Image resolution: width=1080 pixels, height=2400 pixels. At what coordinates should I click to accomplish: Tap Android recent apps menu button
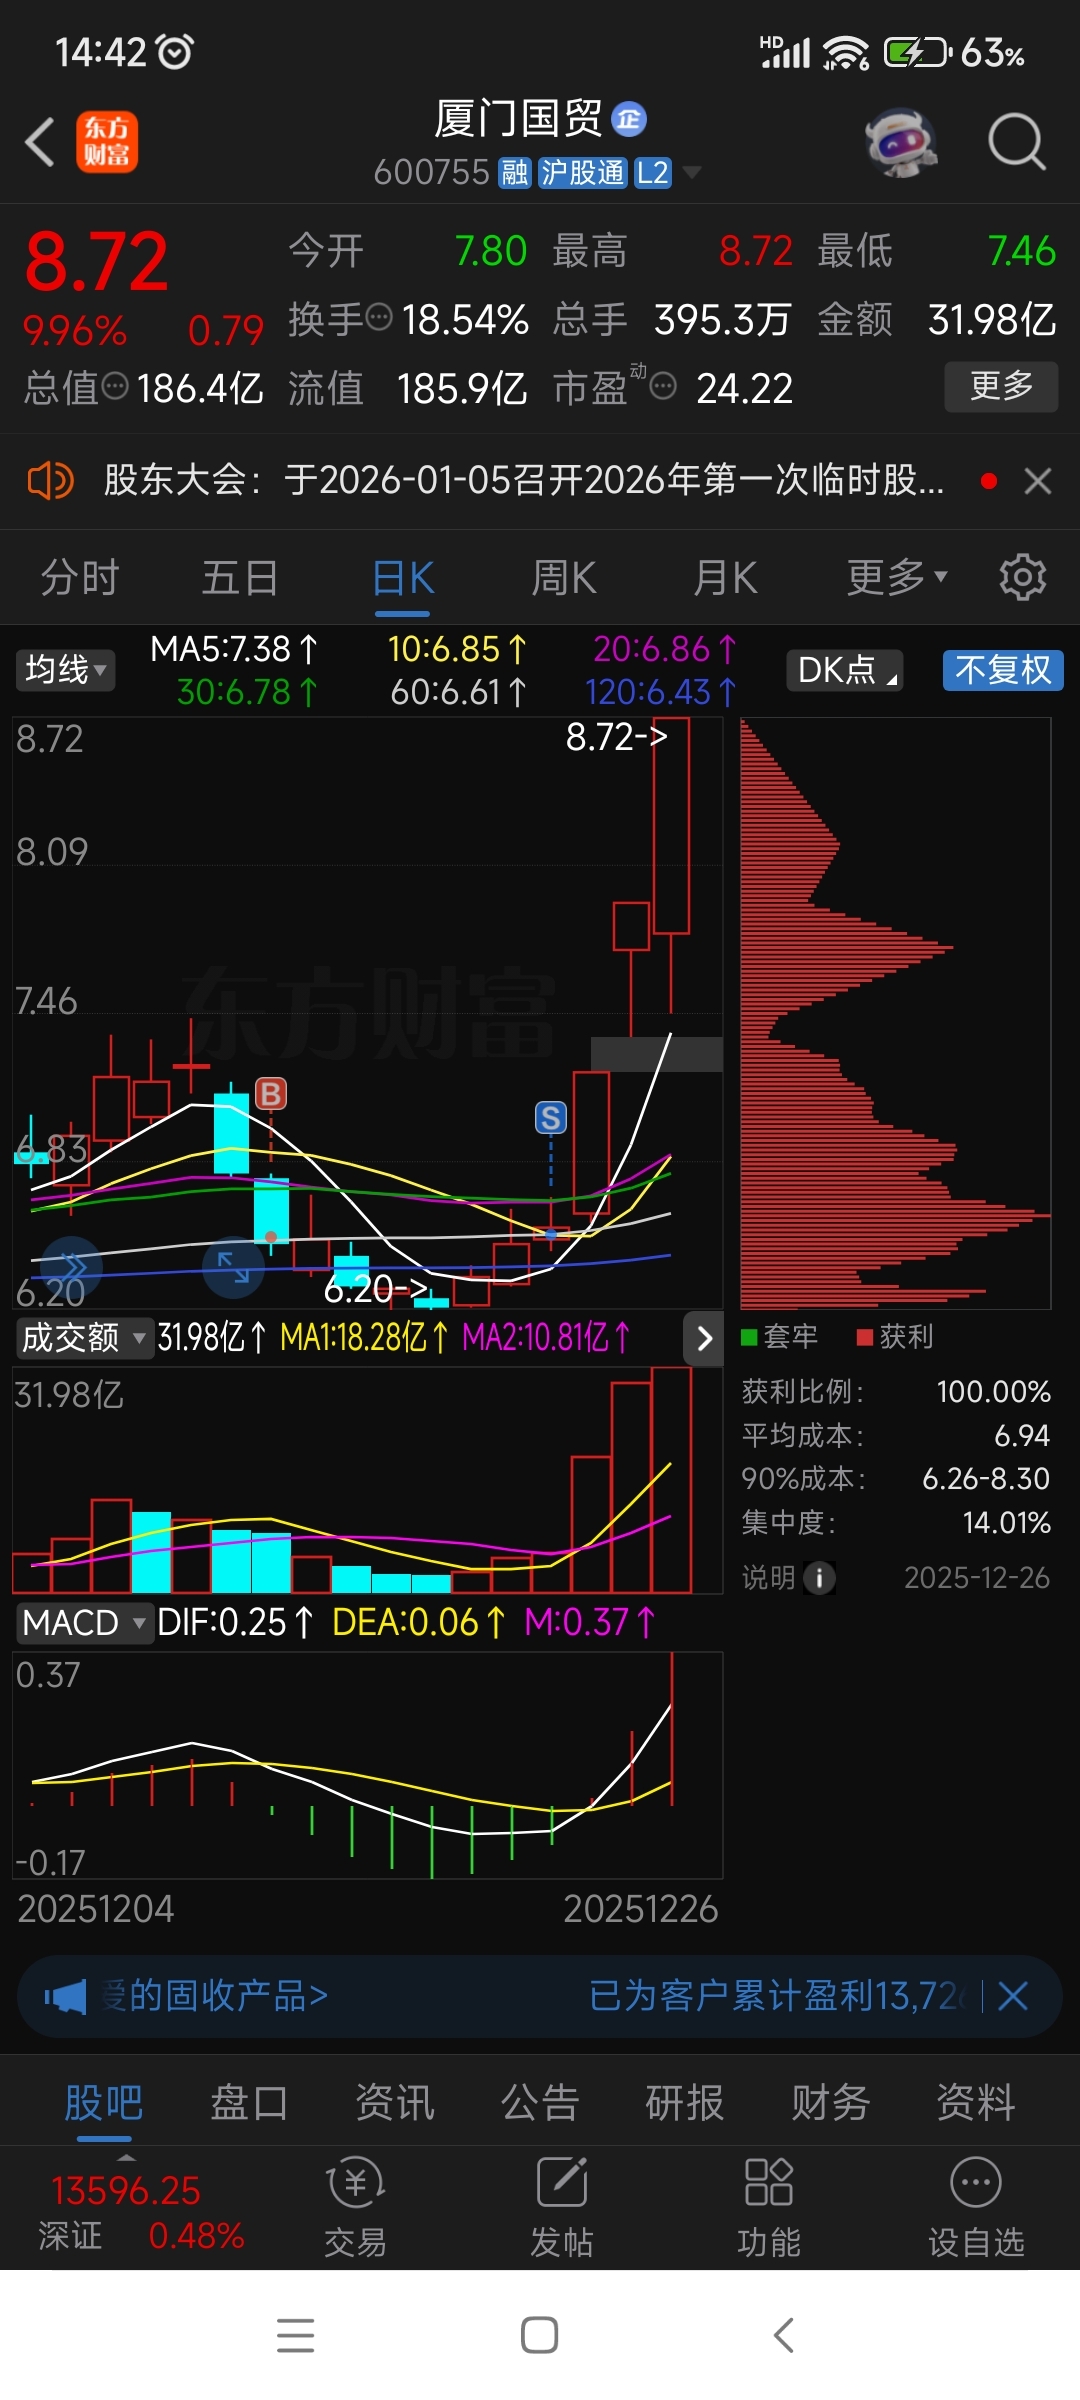point(296,2335)
